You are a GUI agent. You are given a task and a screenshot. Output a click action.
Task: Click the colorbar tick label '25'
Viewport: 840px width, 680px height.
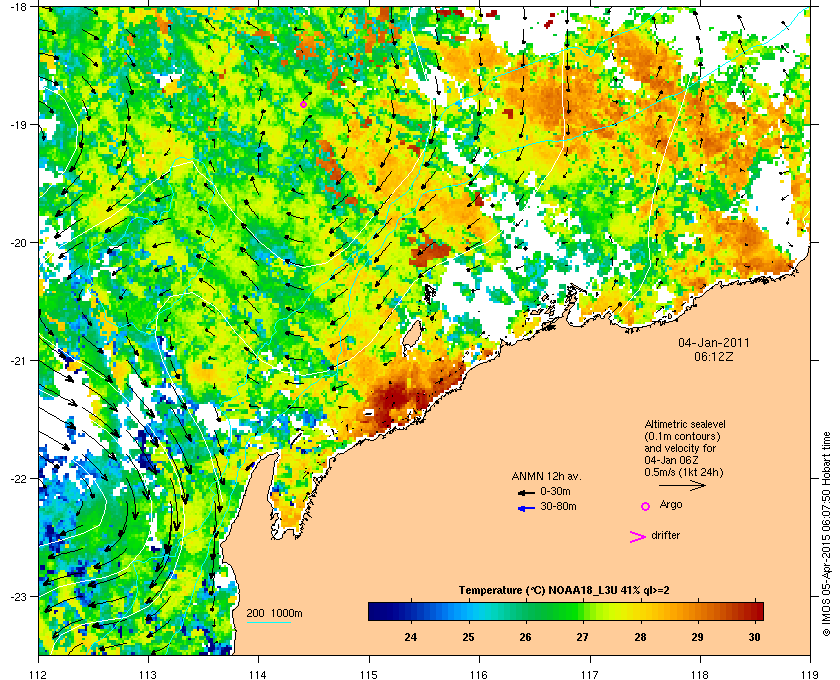coord(468,637)
